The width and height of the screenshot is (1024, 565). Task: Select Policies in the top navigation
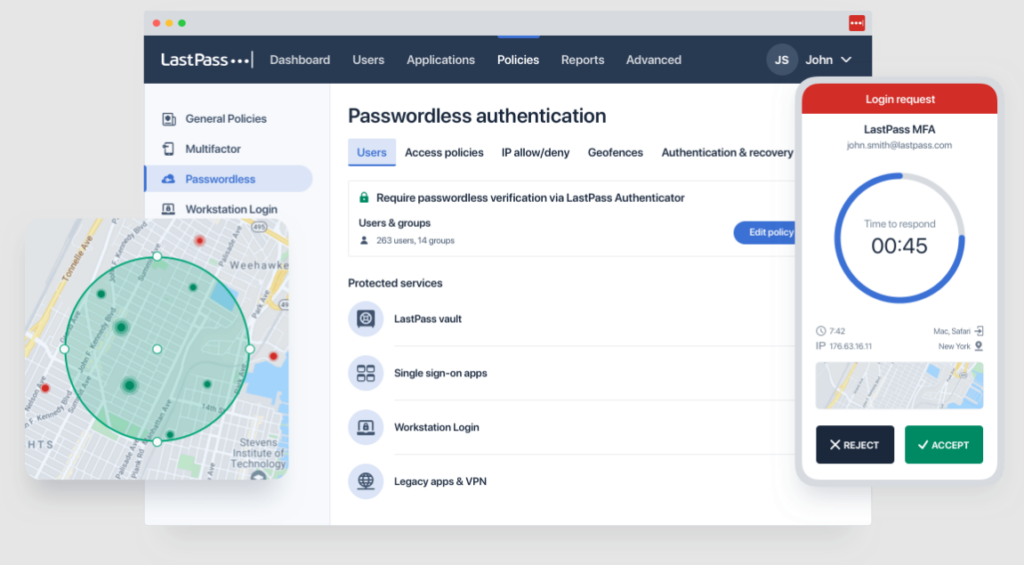pos(518,60)
